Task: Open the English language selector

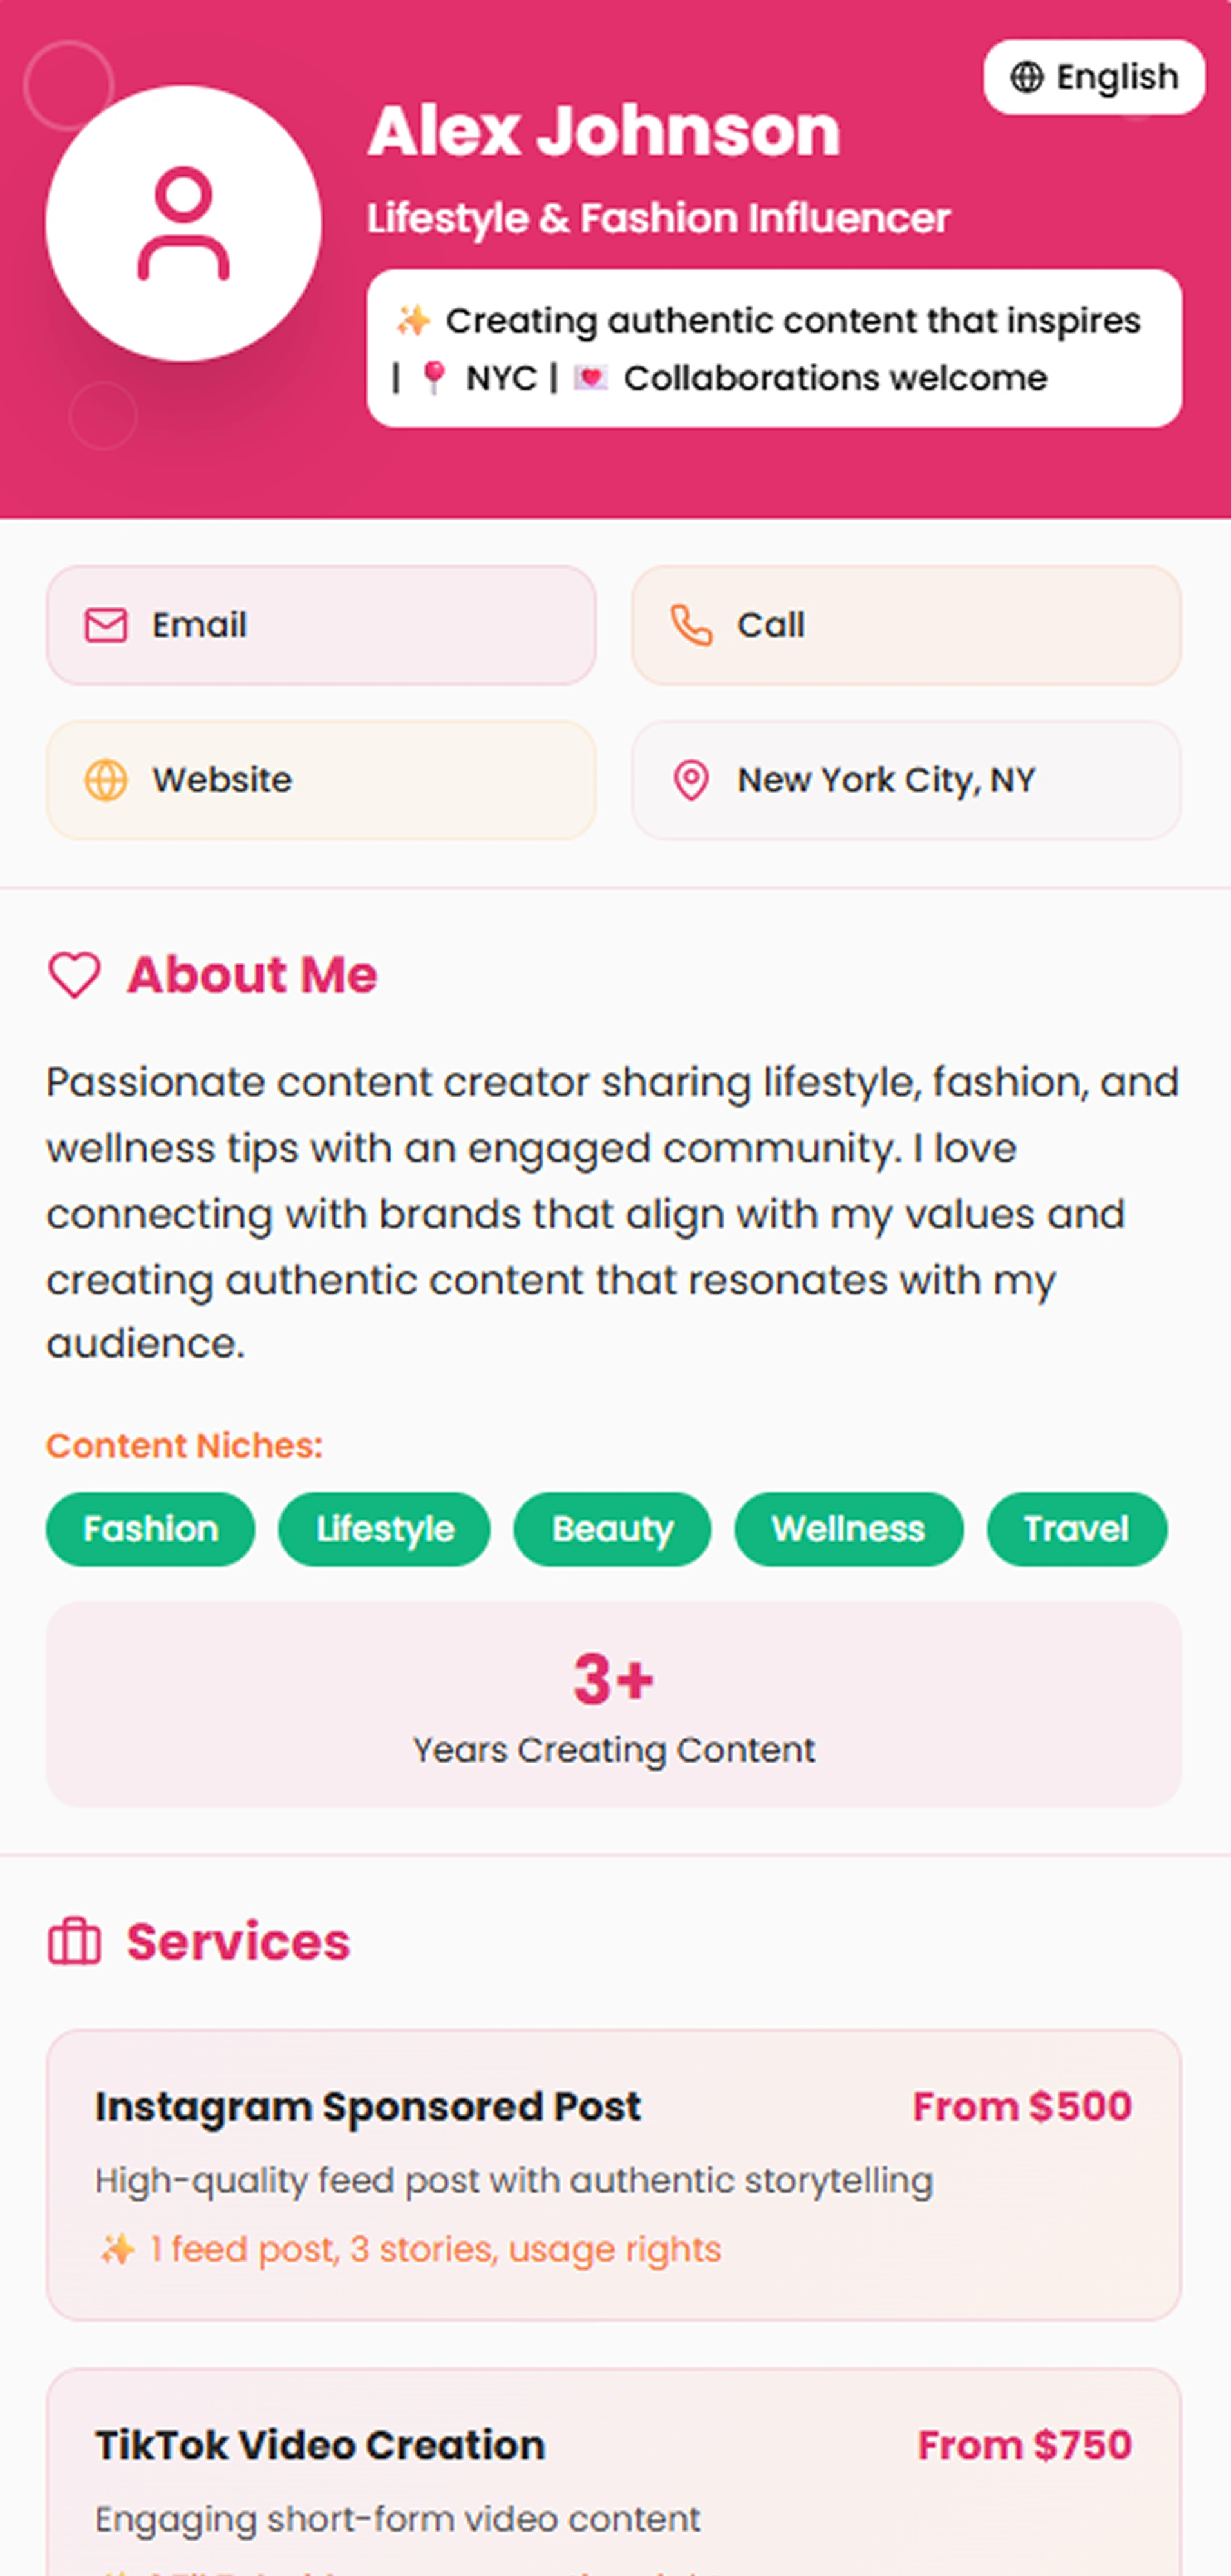Action: pyautogui.click(x=1093, y=76)
